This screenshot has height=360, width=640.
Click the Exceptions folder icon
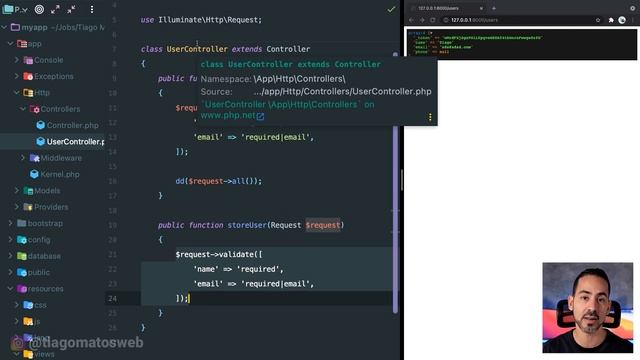click(28, 76)
